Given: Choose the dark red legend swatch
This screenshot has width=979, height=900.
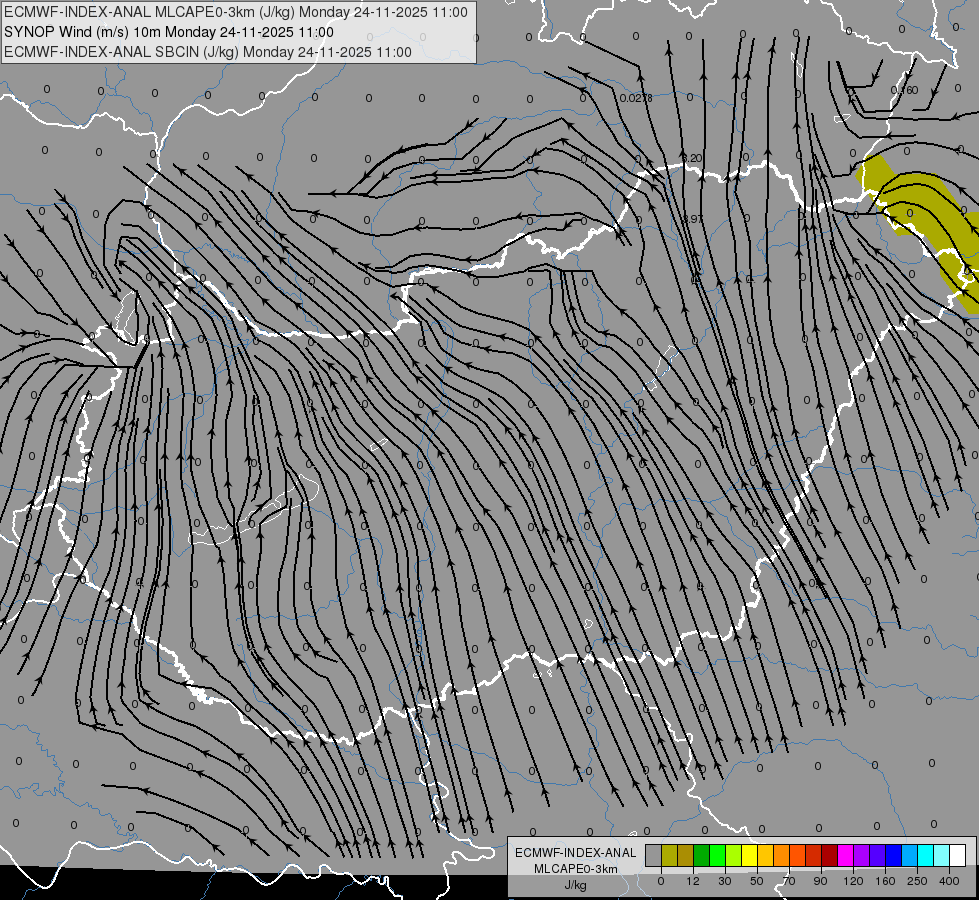Looking at the screenshot, I should (x=829, y=855).
